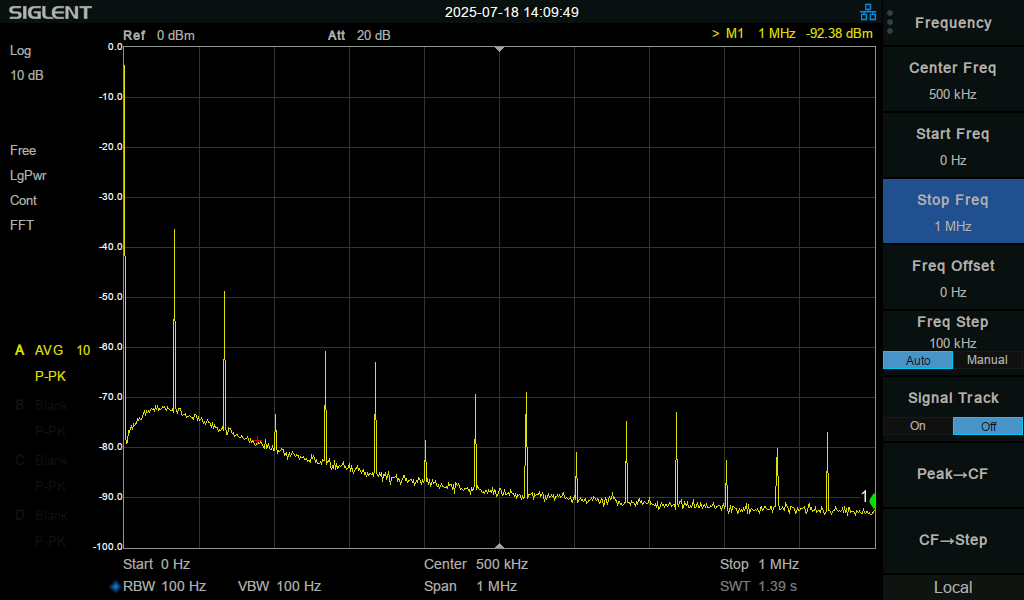The image size is (1024, 600).
Task: Click the Free trigger label
Action: click(23, 151)
